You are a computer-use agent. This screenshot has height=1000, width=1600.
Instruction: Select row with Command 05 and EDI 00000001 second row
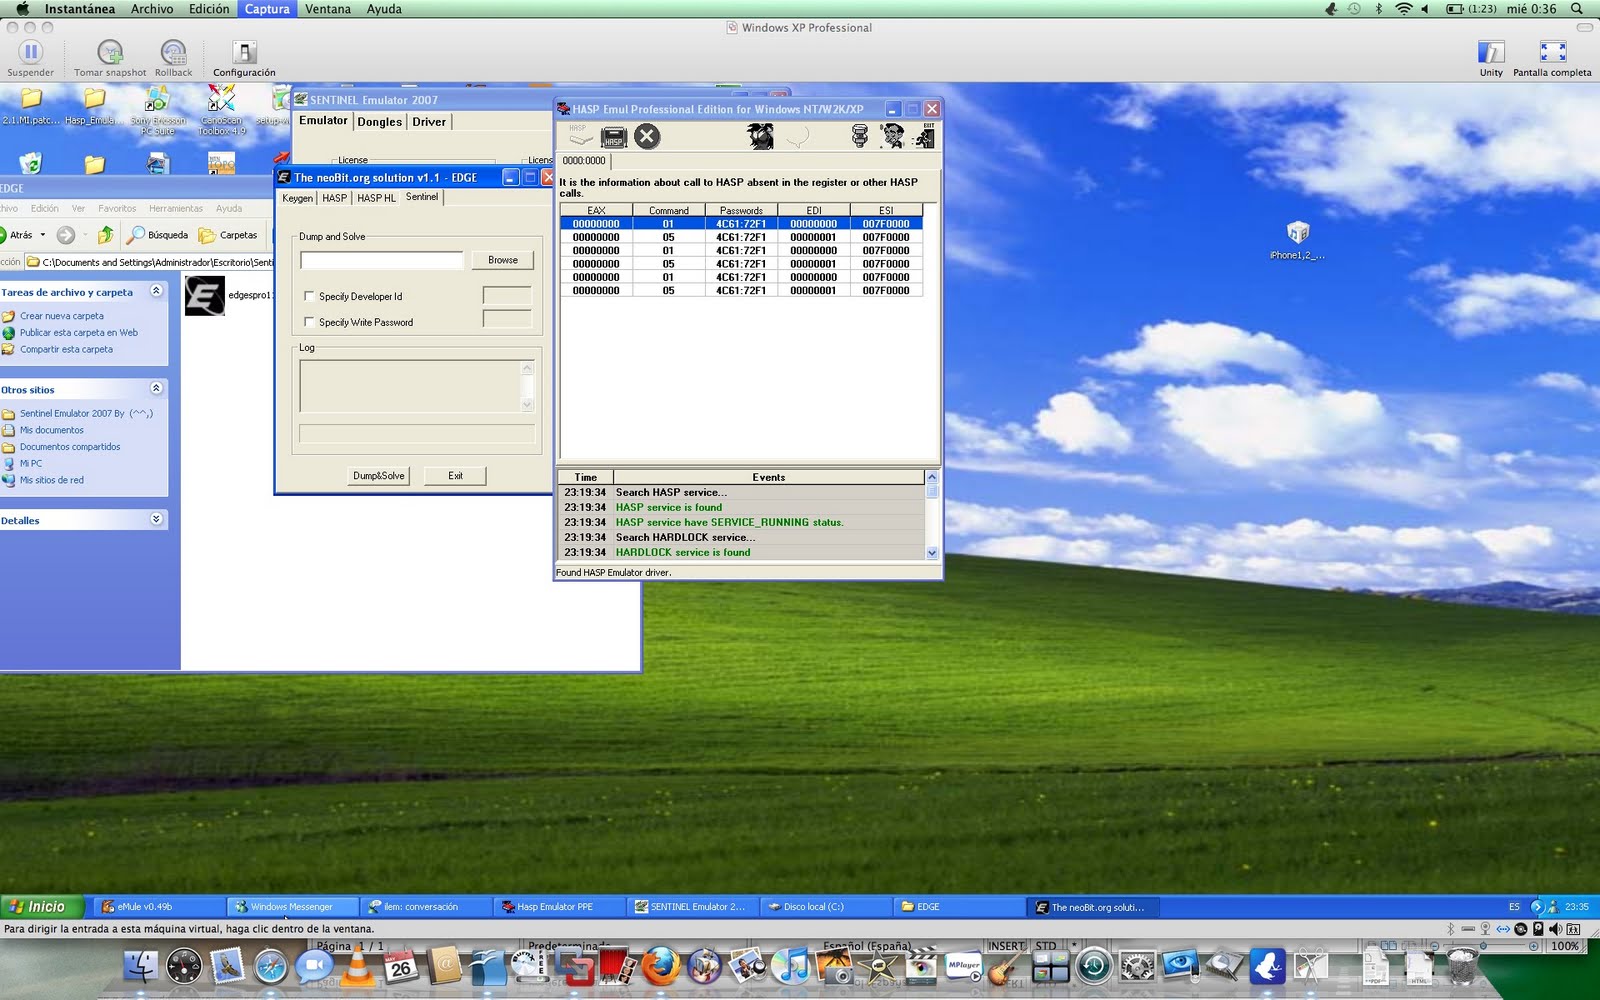(x=741, y=237)
